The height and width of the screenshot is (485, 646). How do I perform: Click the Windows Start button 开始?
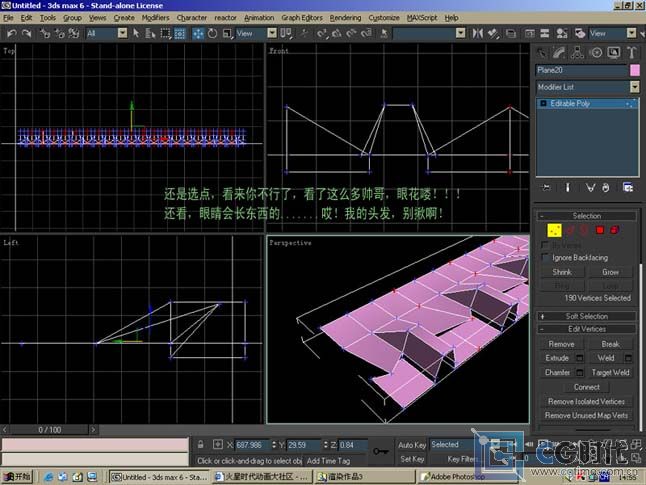point(18,477)
